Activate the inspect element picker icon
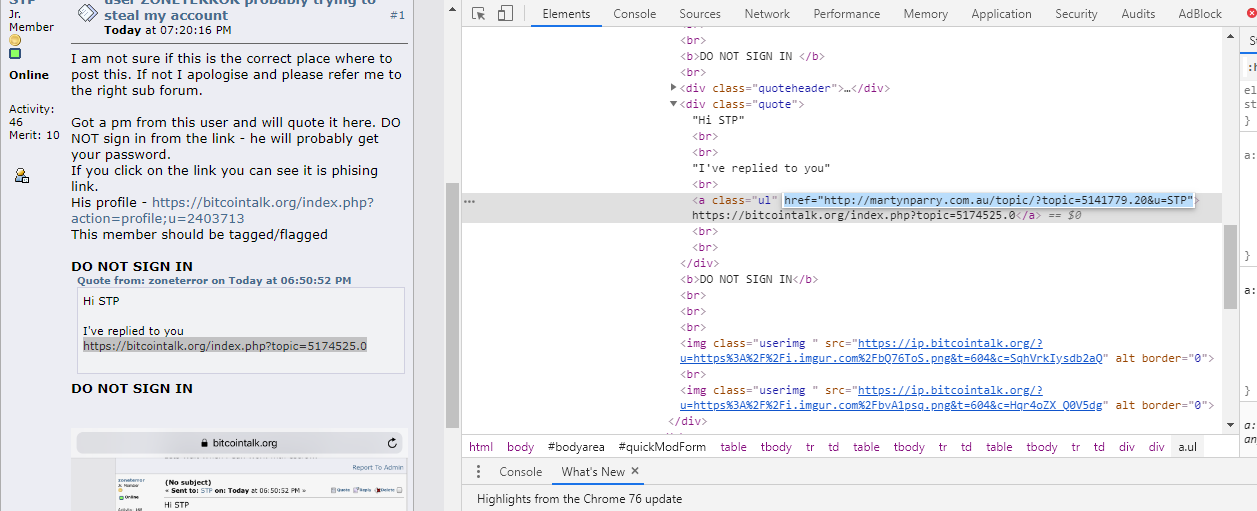The width and height of the screenshot is (1257, 511). (x=479, y=14)
